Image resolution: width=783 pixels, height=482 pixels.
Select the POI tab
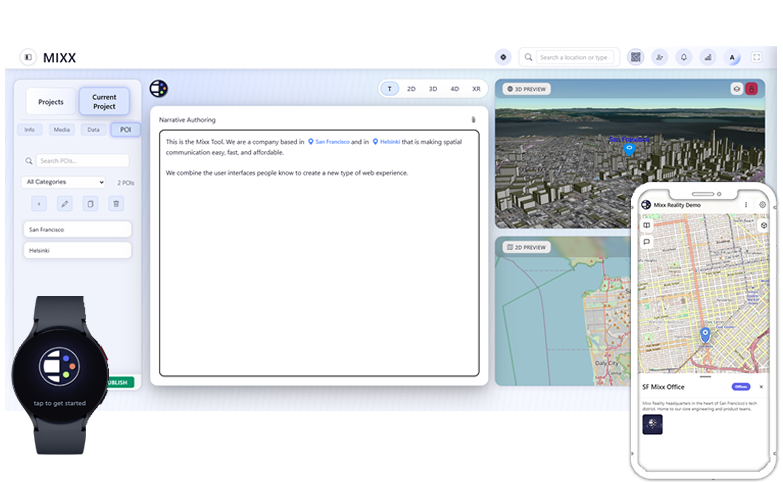coord(125,129)
